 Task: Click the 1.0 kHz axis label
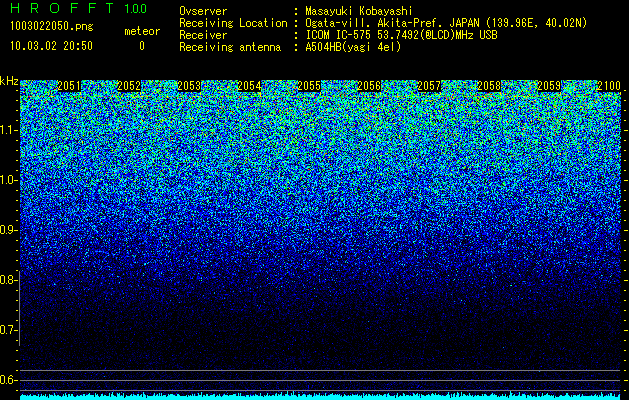(x=7, y=180)
